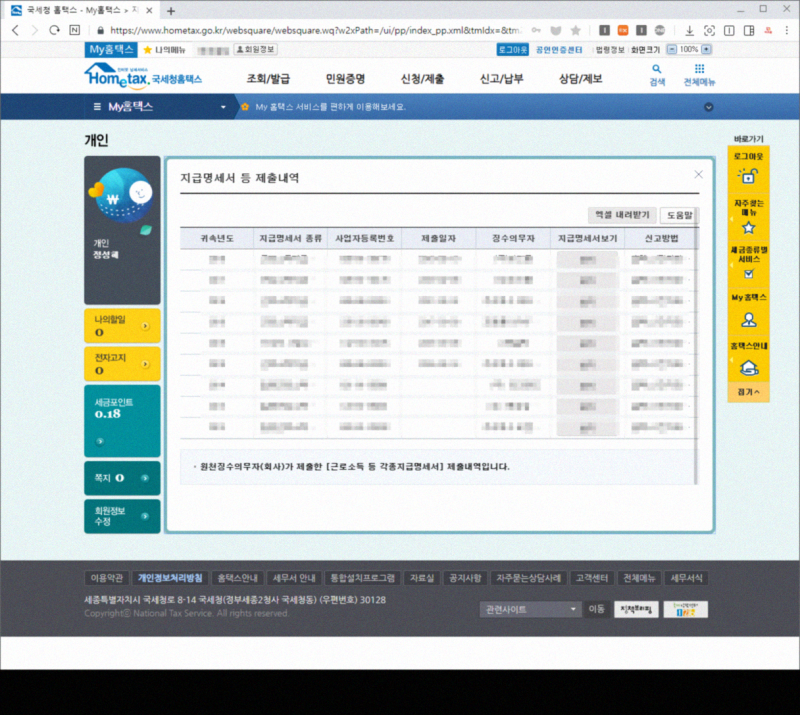This screenshot has width=800, height=715.
Task: Open 회원정보 수정 card
Action: pyautogui.click(x=122, y=516)
